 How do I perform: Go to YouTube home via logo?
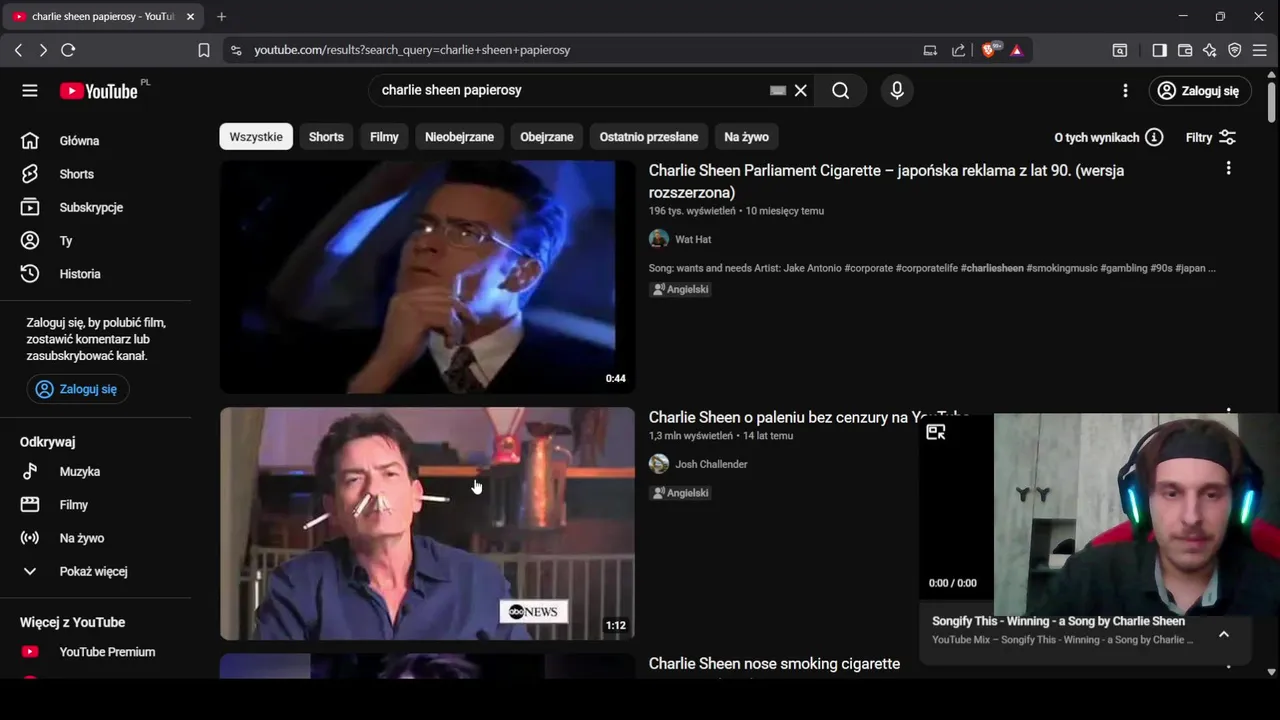(98, 91)
